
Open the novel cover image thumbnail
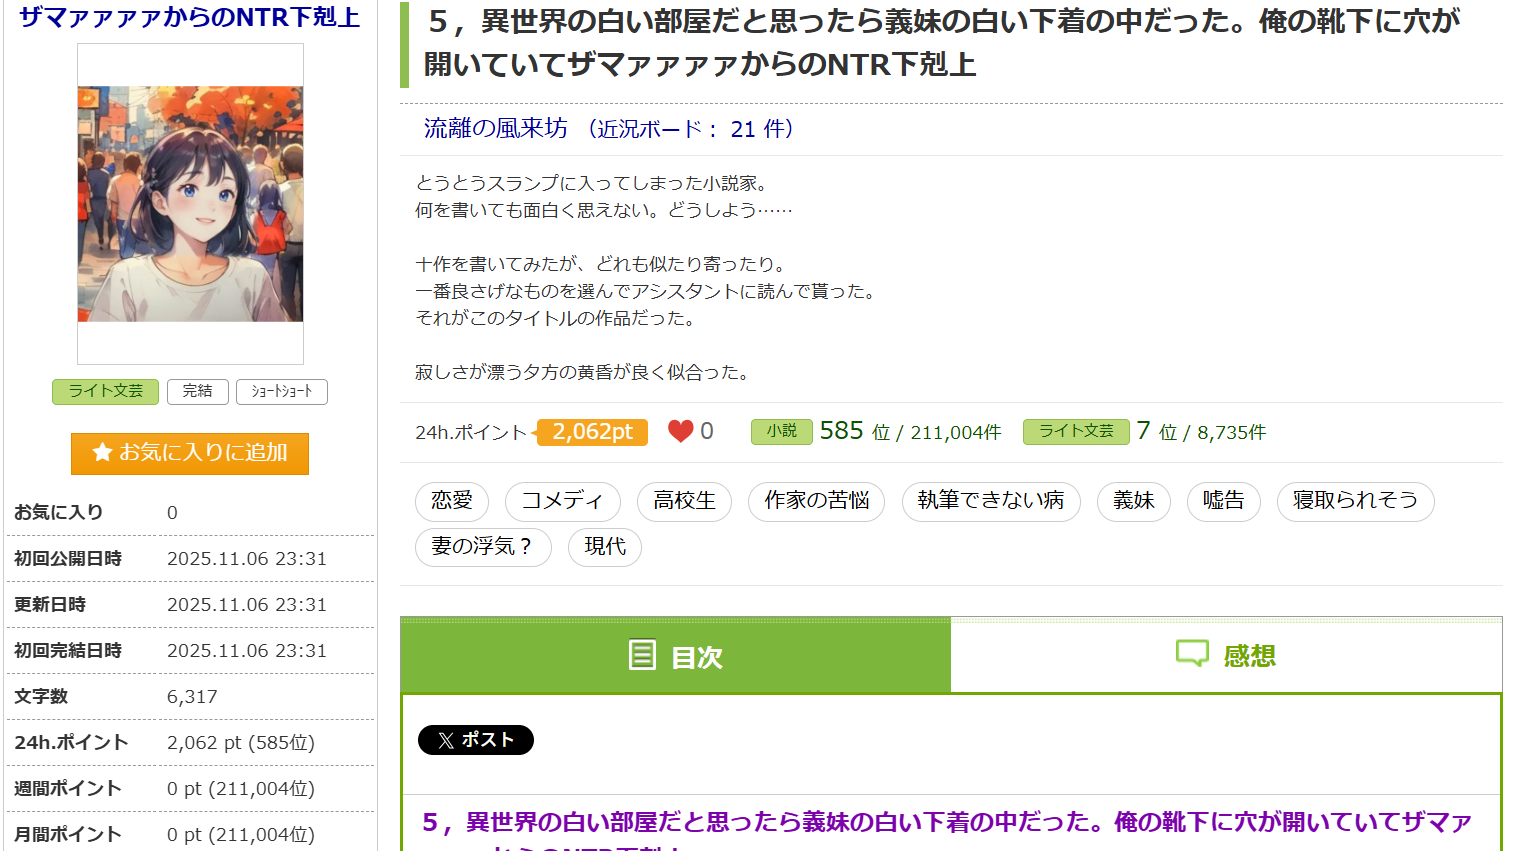190,204
